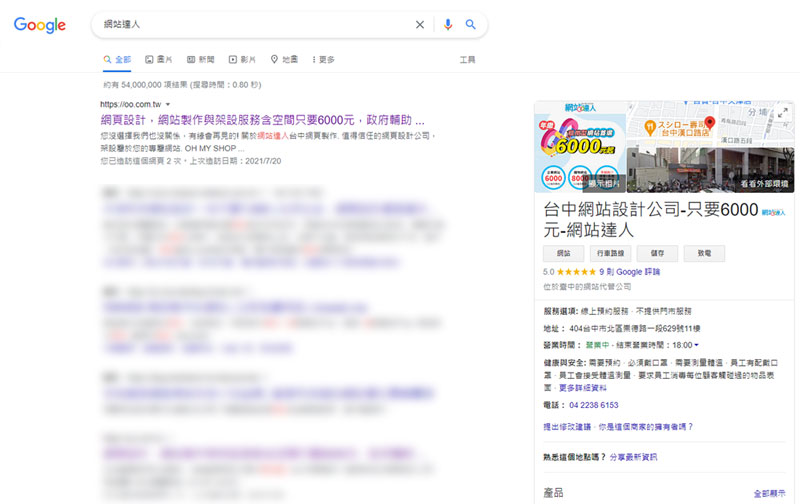Viewport: 800px width, 504px height.
Task: Expand the map with the fullscreen arrows icon
Action: 783,113
